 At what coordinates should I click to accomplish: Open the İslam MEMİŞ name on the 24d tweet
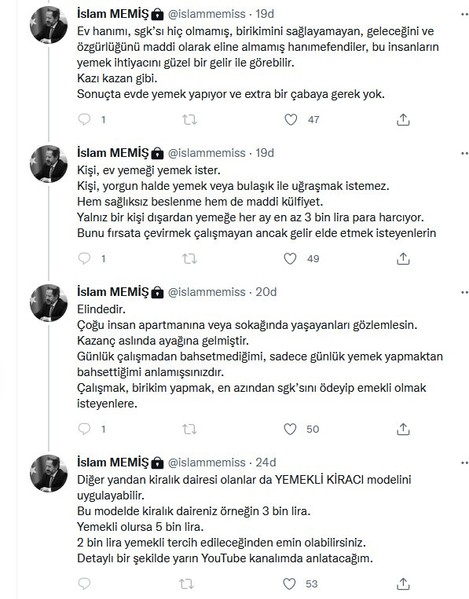[112, 462]
